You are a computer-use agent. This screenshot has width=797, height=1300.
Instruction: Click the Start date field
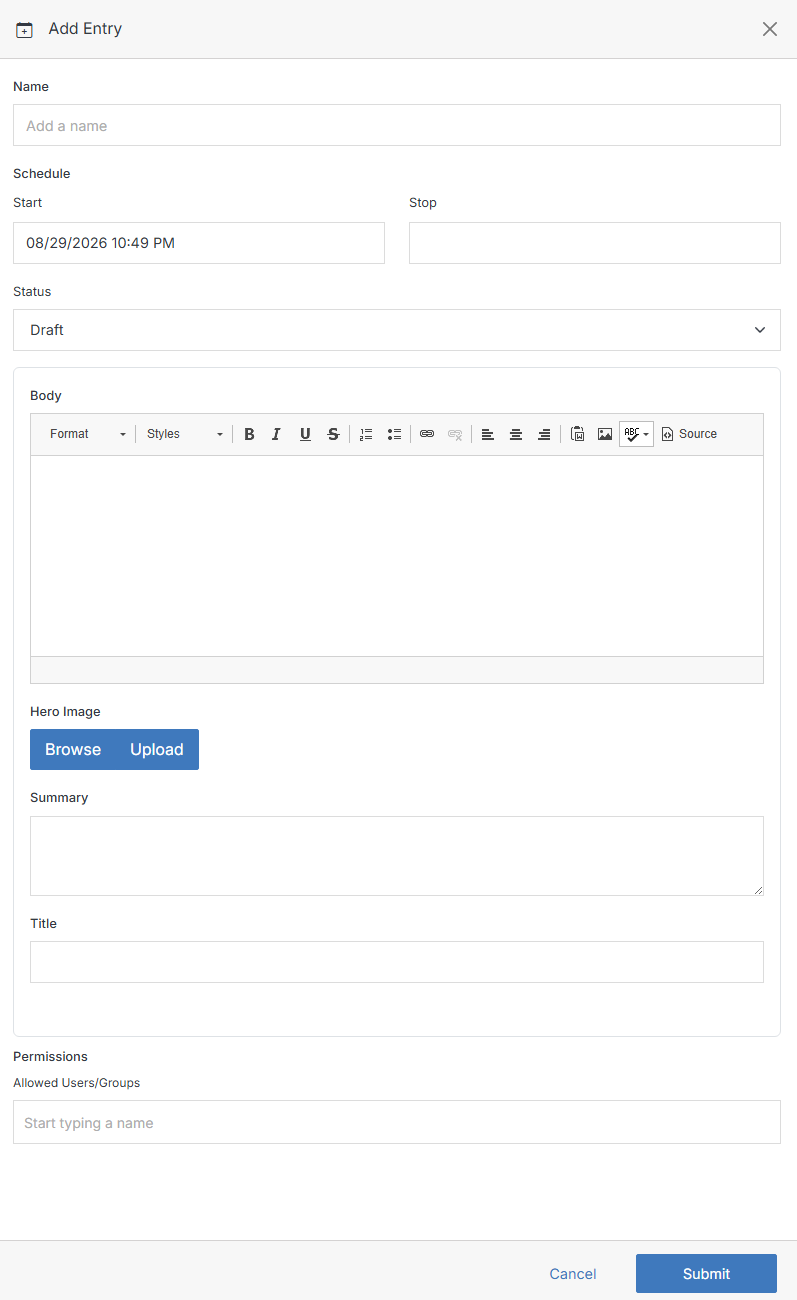pyautogui.click(x=199, y=243)
